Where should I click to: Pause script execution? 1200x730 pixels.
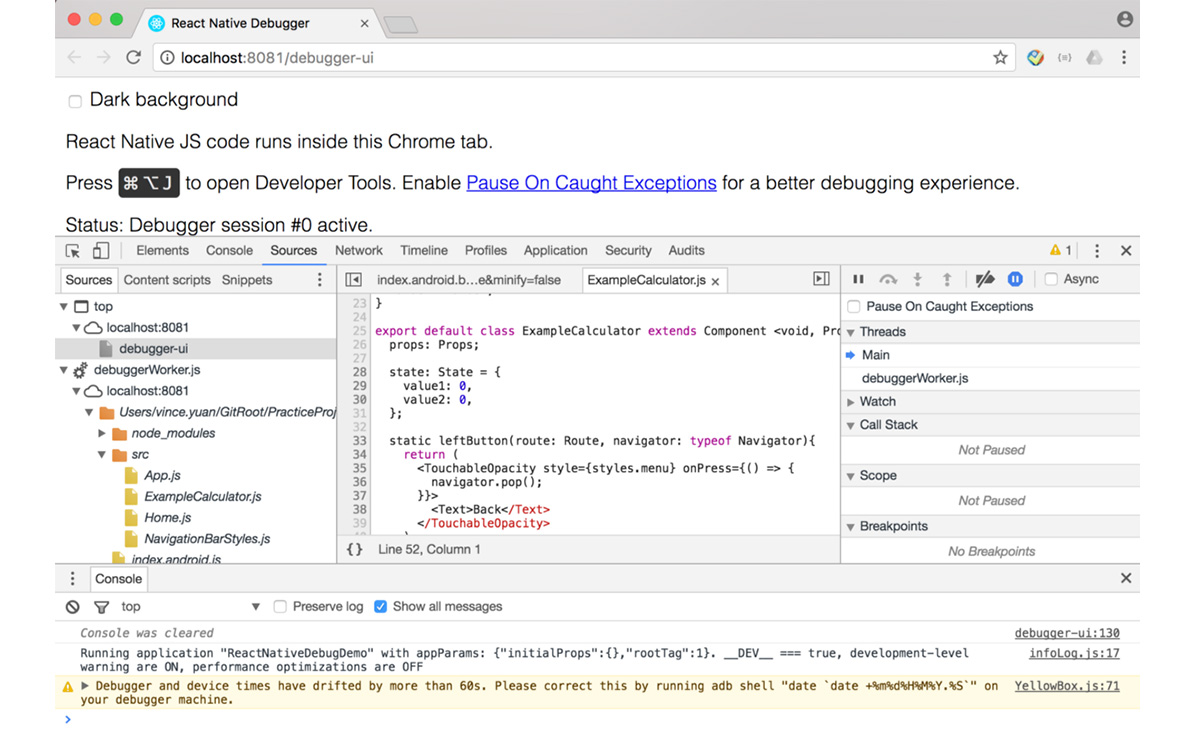click(x=858, y=279)
